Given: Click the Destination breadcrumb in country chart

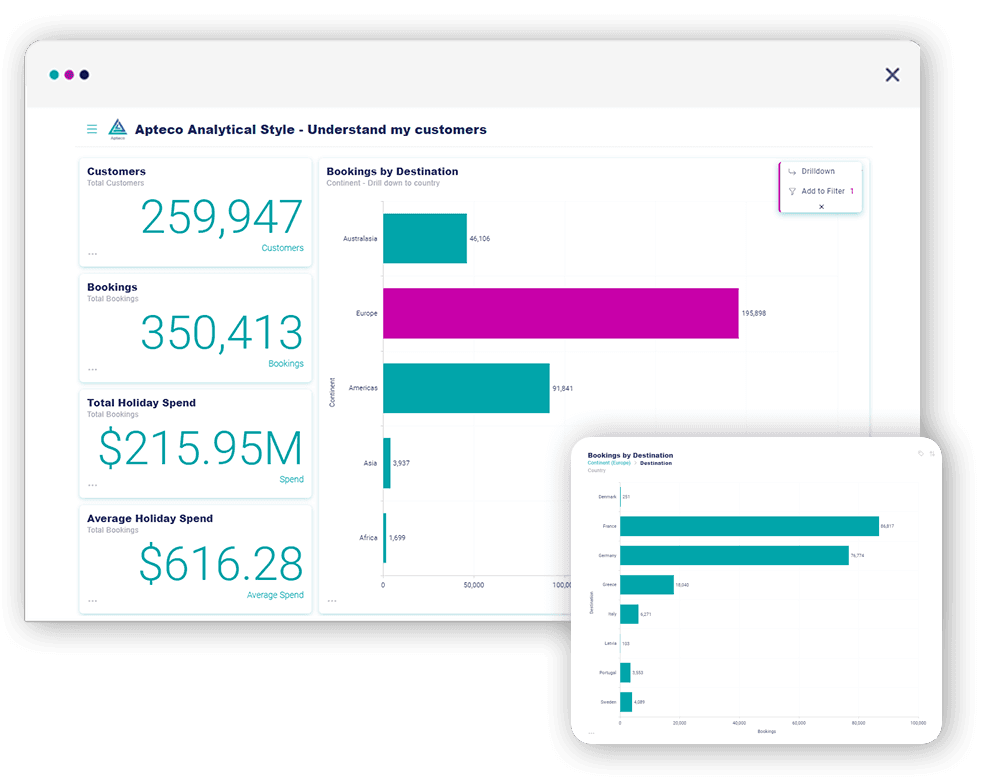Looking at the screenshot, I should tap(656, 463).
